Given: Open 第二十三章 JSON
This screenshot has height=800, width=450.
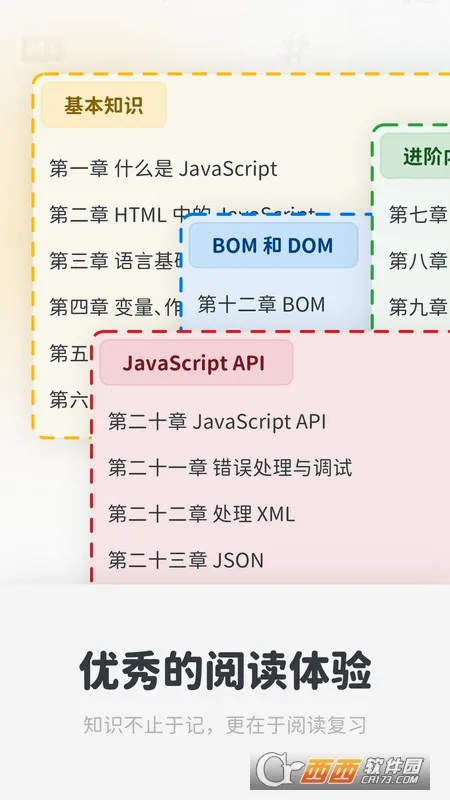Looking at the screenshot, I should point(186,560).
